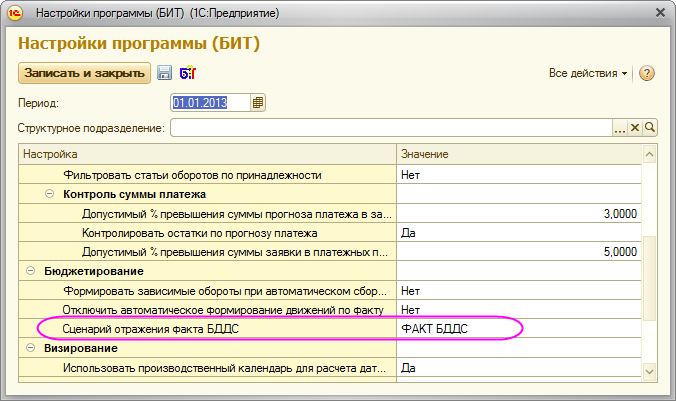Image resolution: width=676 pixels, height=401 pixels.
Task: Click the Период date input field
Action: point(210,103)
